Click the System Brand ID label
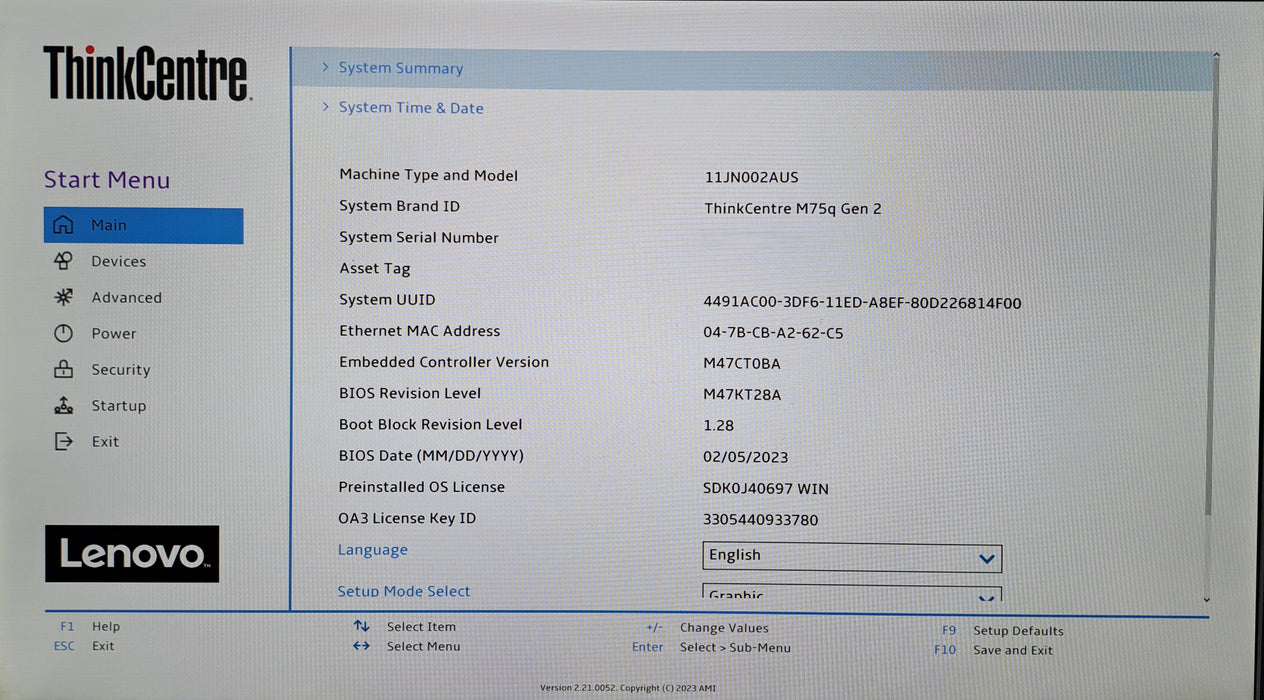 [x=400, y=206]
